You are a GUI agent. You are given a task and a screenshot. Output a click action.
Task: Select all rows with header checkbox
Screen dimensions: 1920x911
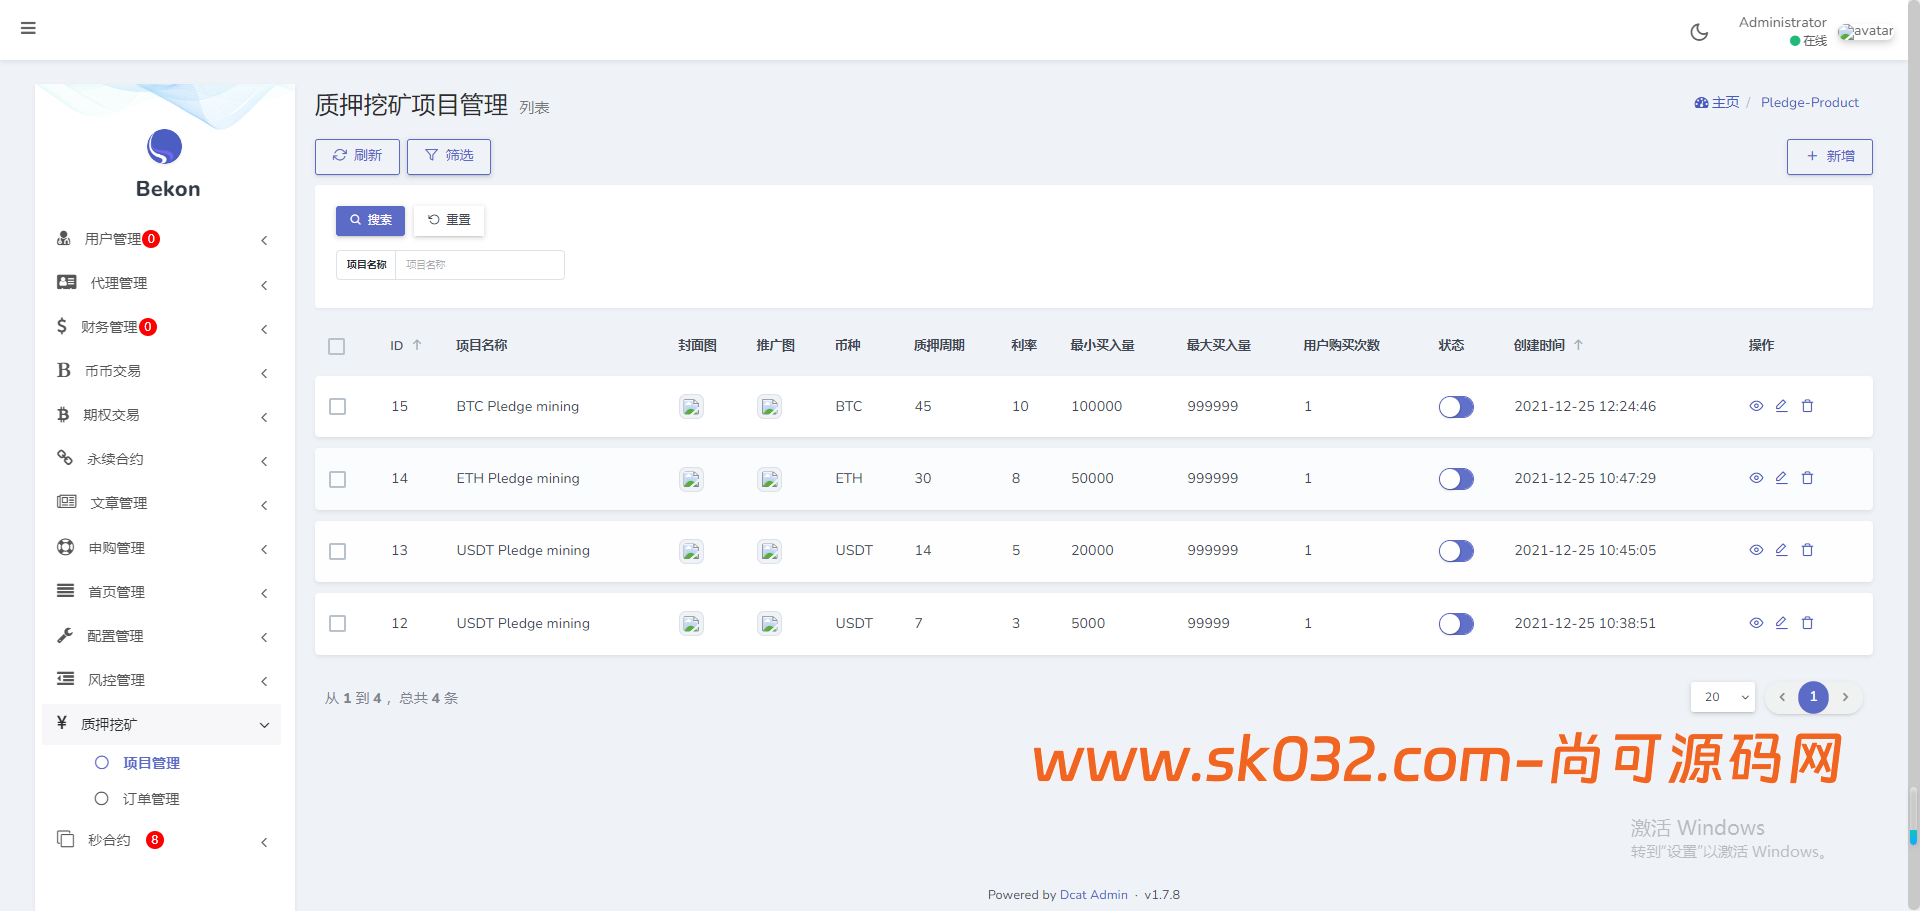tap(337, 346)
